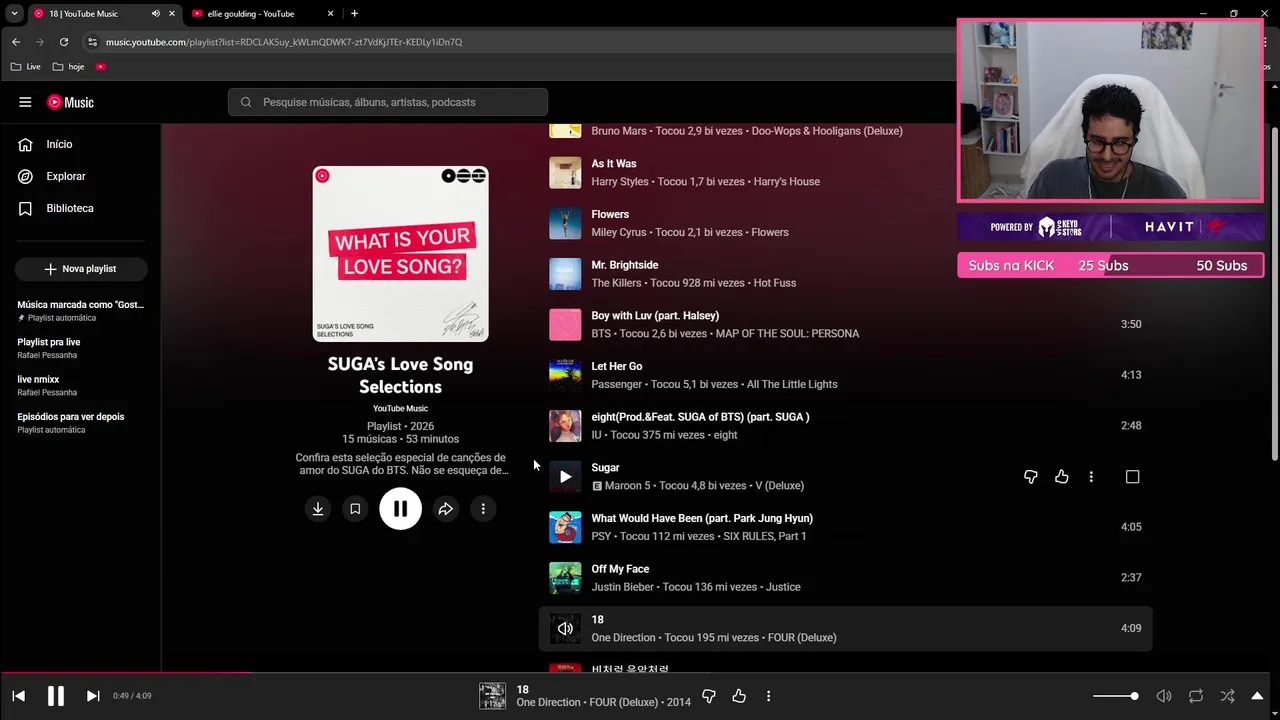Select the Flowers song title
The width and height of the screenshot is (1280, 720).
coord(610,214)
